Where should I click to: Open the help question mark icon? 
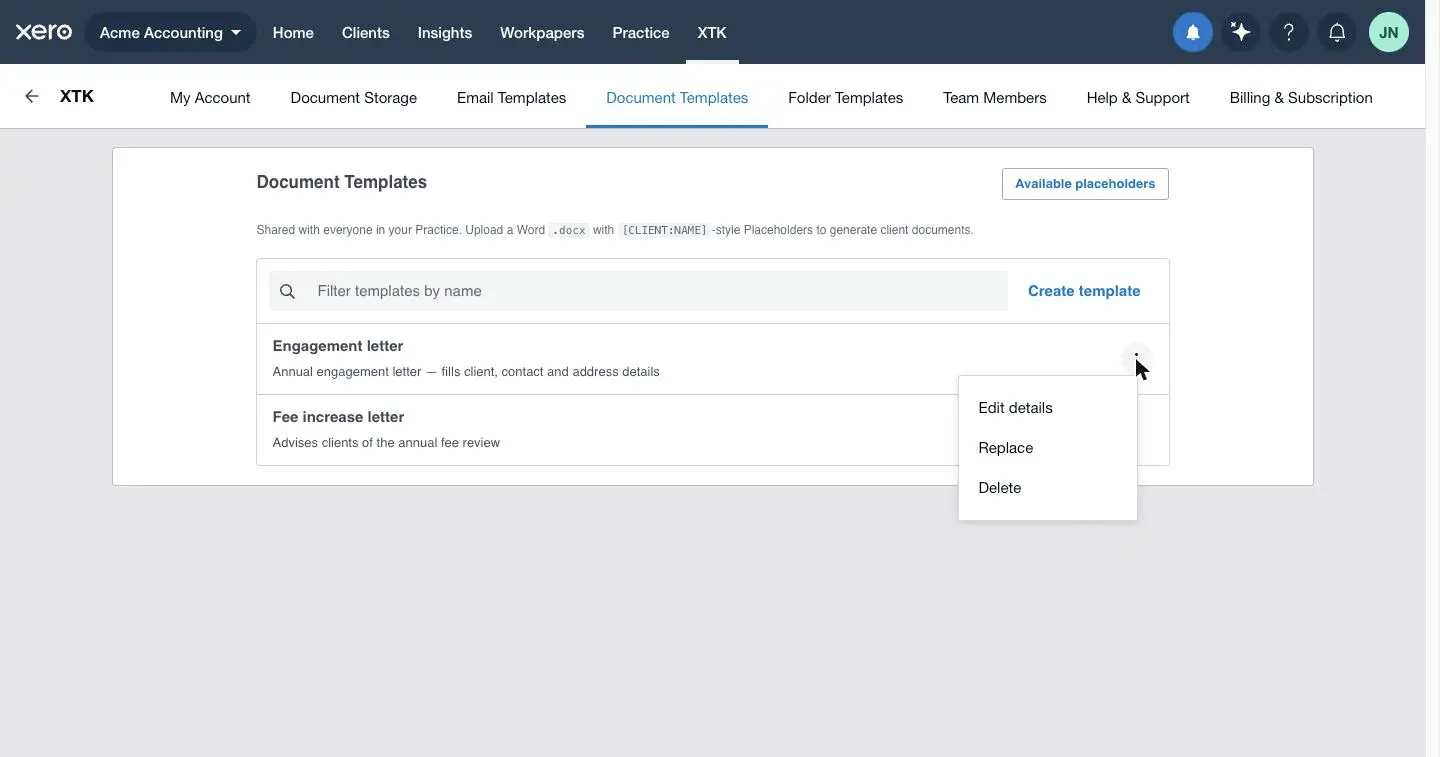(1289, 33)
